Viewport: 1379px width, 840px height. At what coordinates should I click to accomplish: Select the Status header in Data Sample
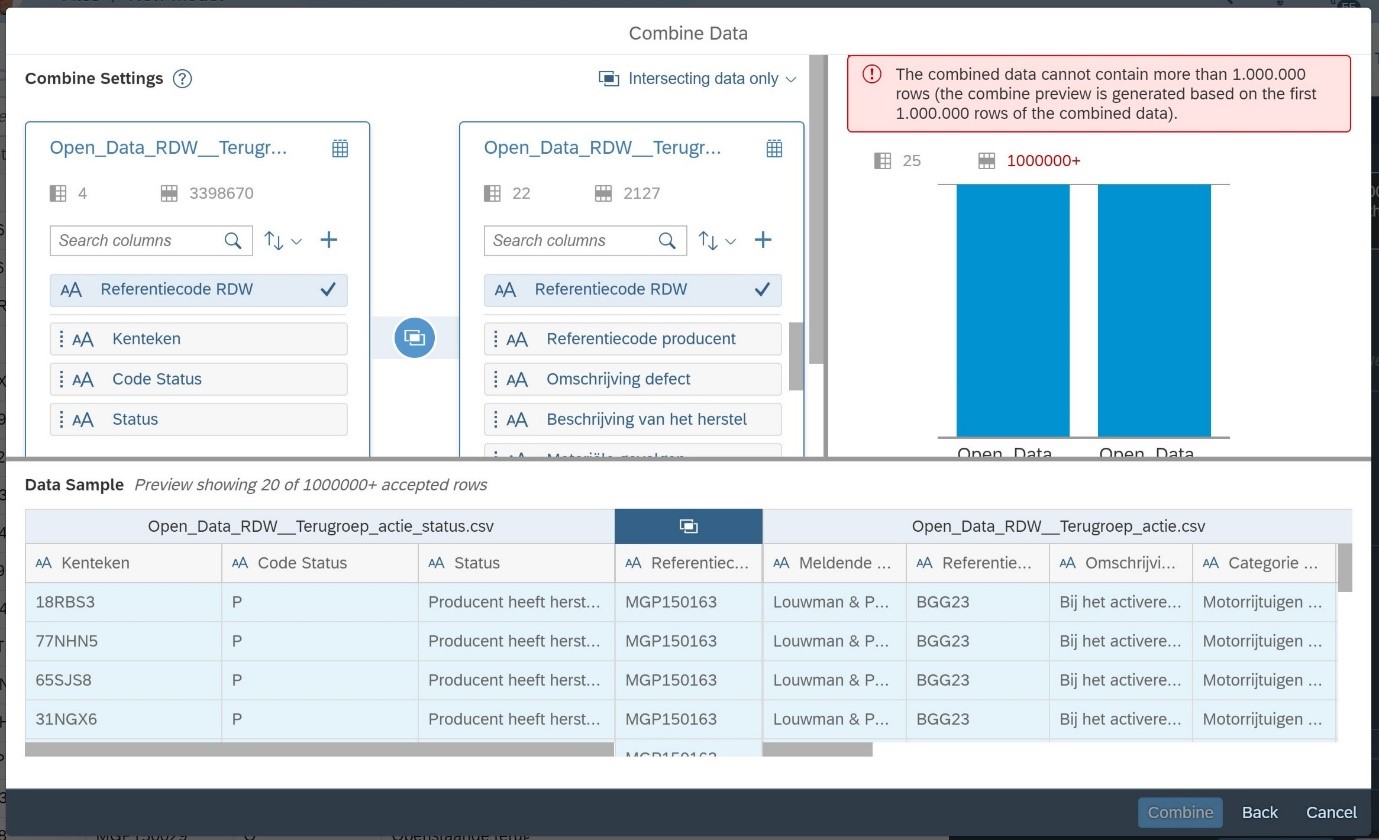click(x=516, y=563)
